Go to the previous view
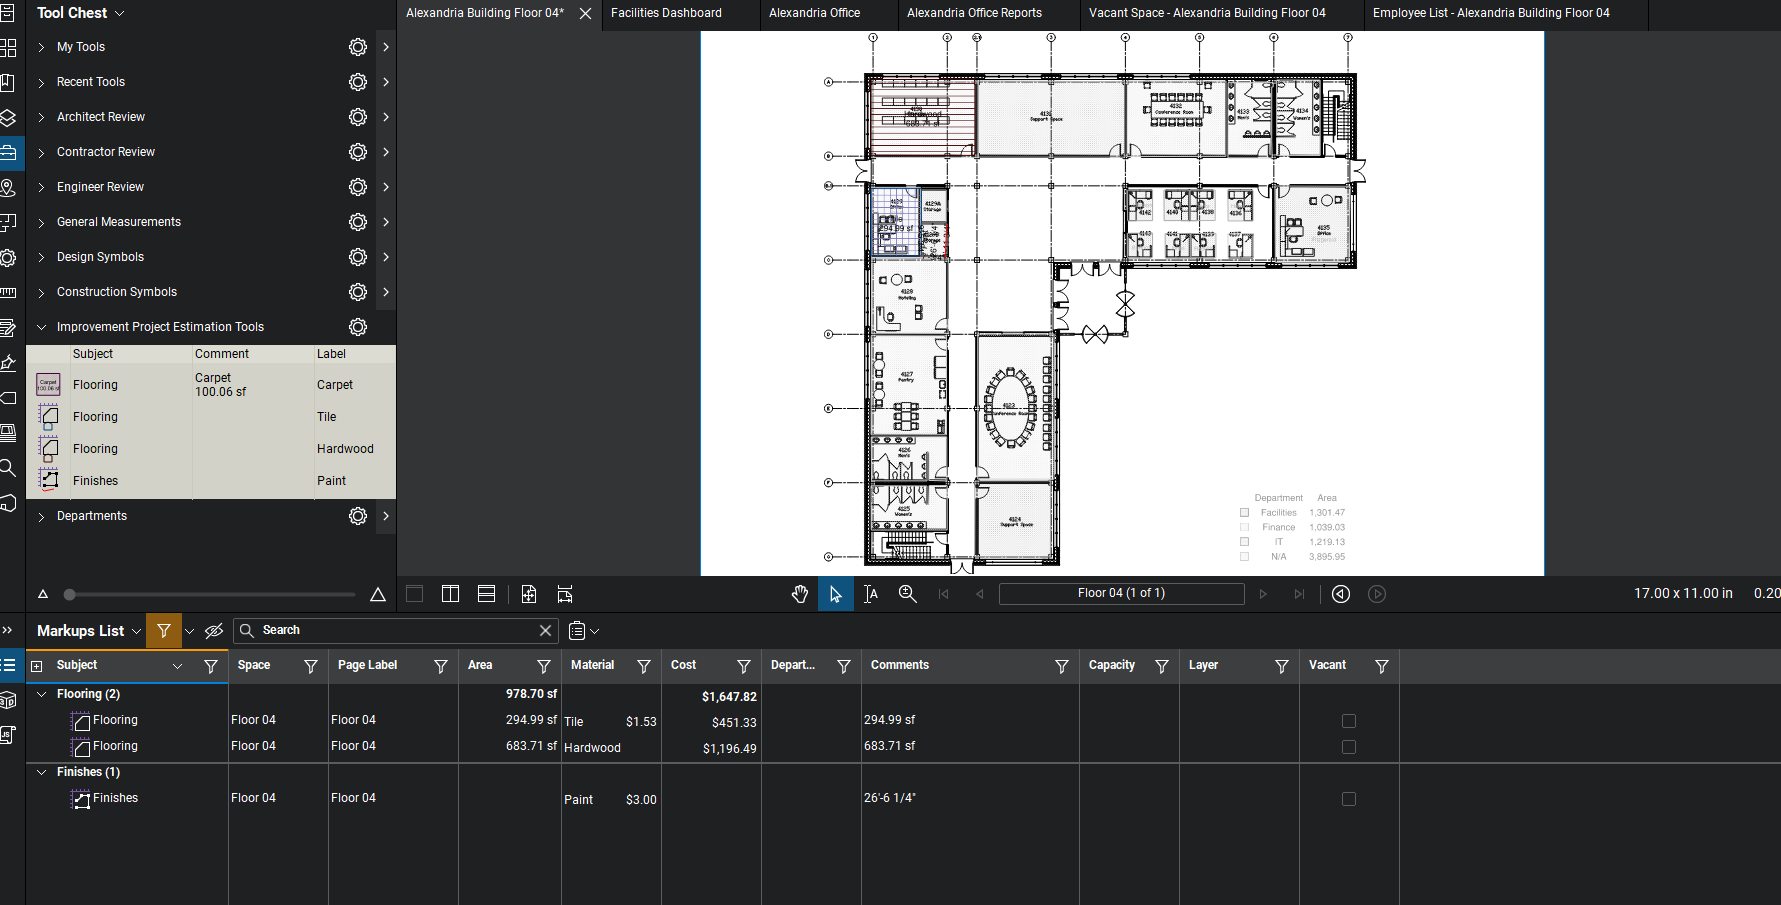1781x905 pixels. click(1341, 594)
